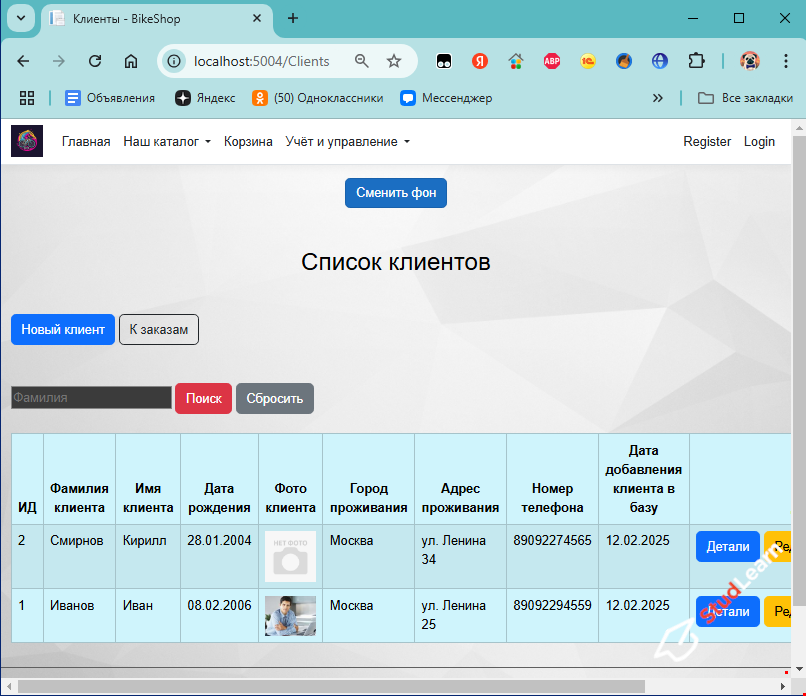This screenshot has height=696, width=806.
Task: Expand the Учёт и управление dropdown
Action: click(348, 142)
